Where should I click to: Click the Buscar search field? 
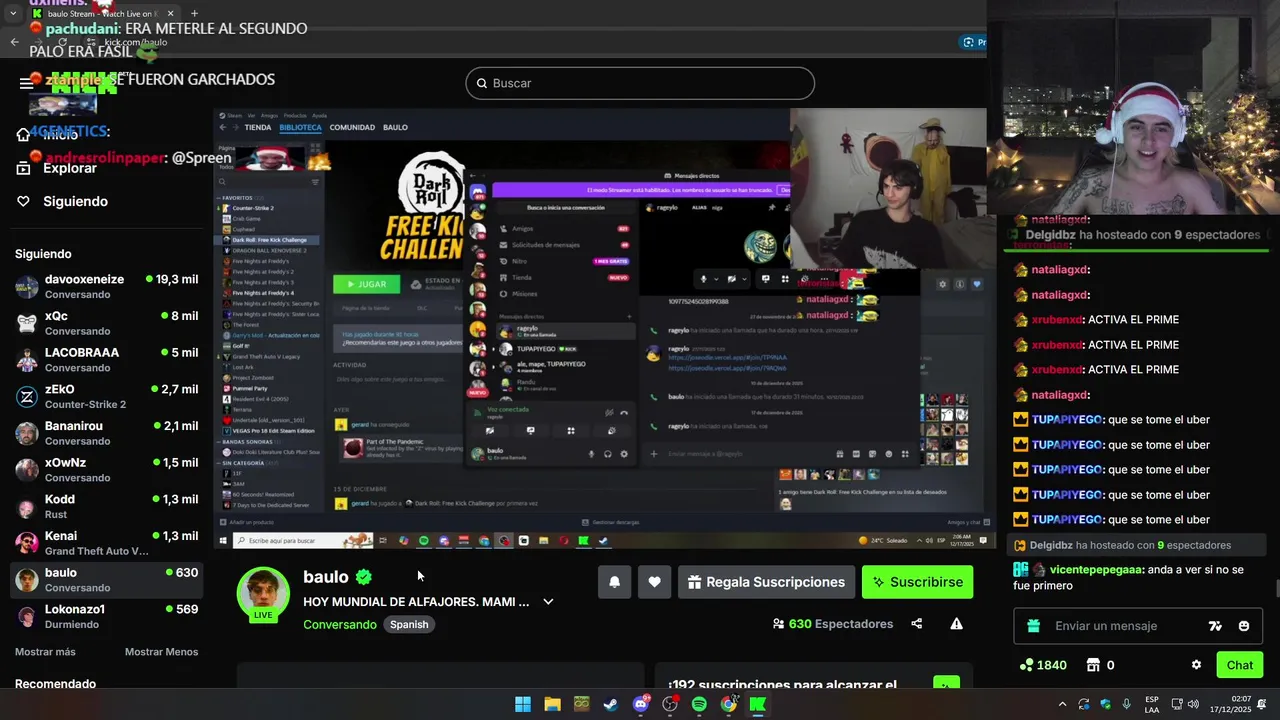pos(640,83)
